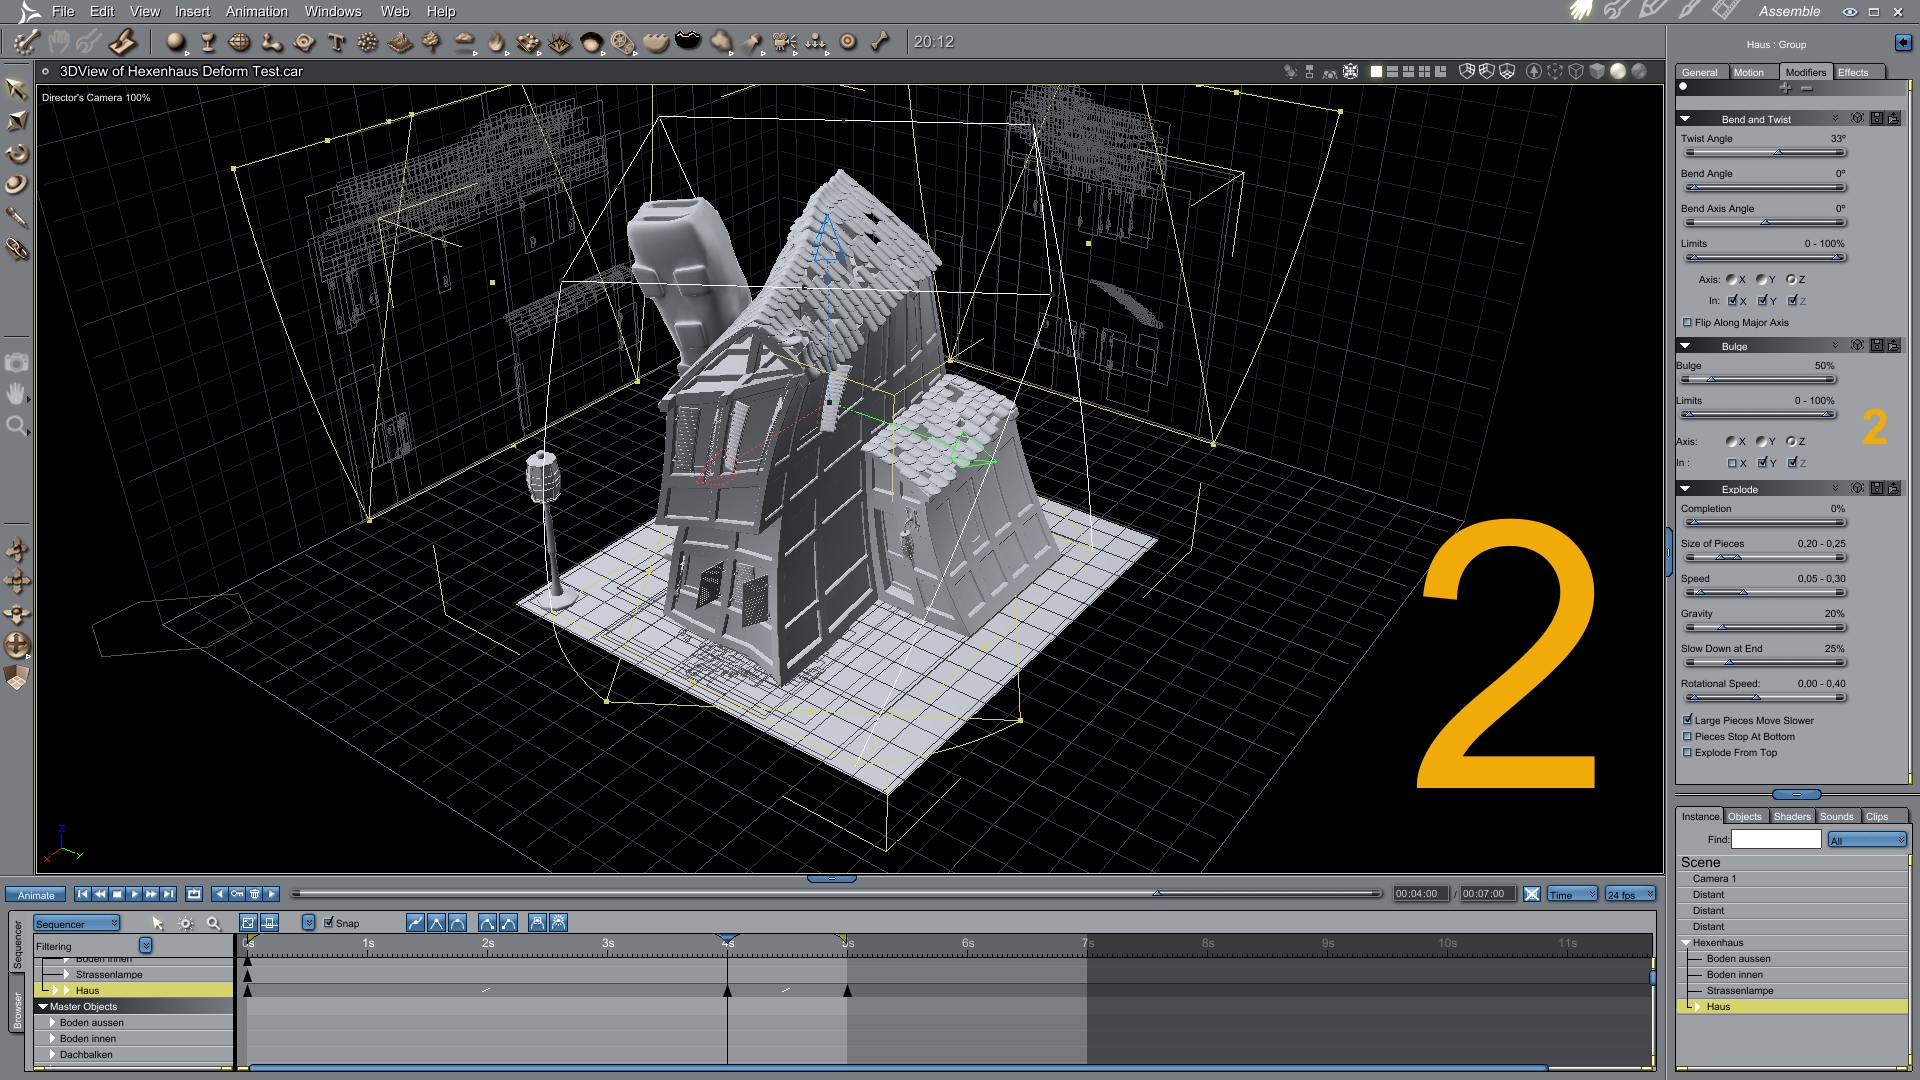1920x1080 pixels.
Task: Insert a text object with the T tool
Action: click(336, 42)
